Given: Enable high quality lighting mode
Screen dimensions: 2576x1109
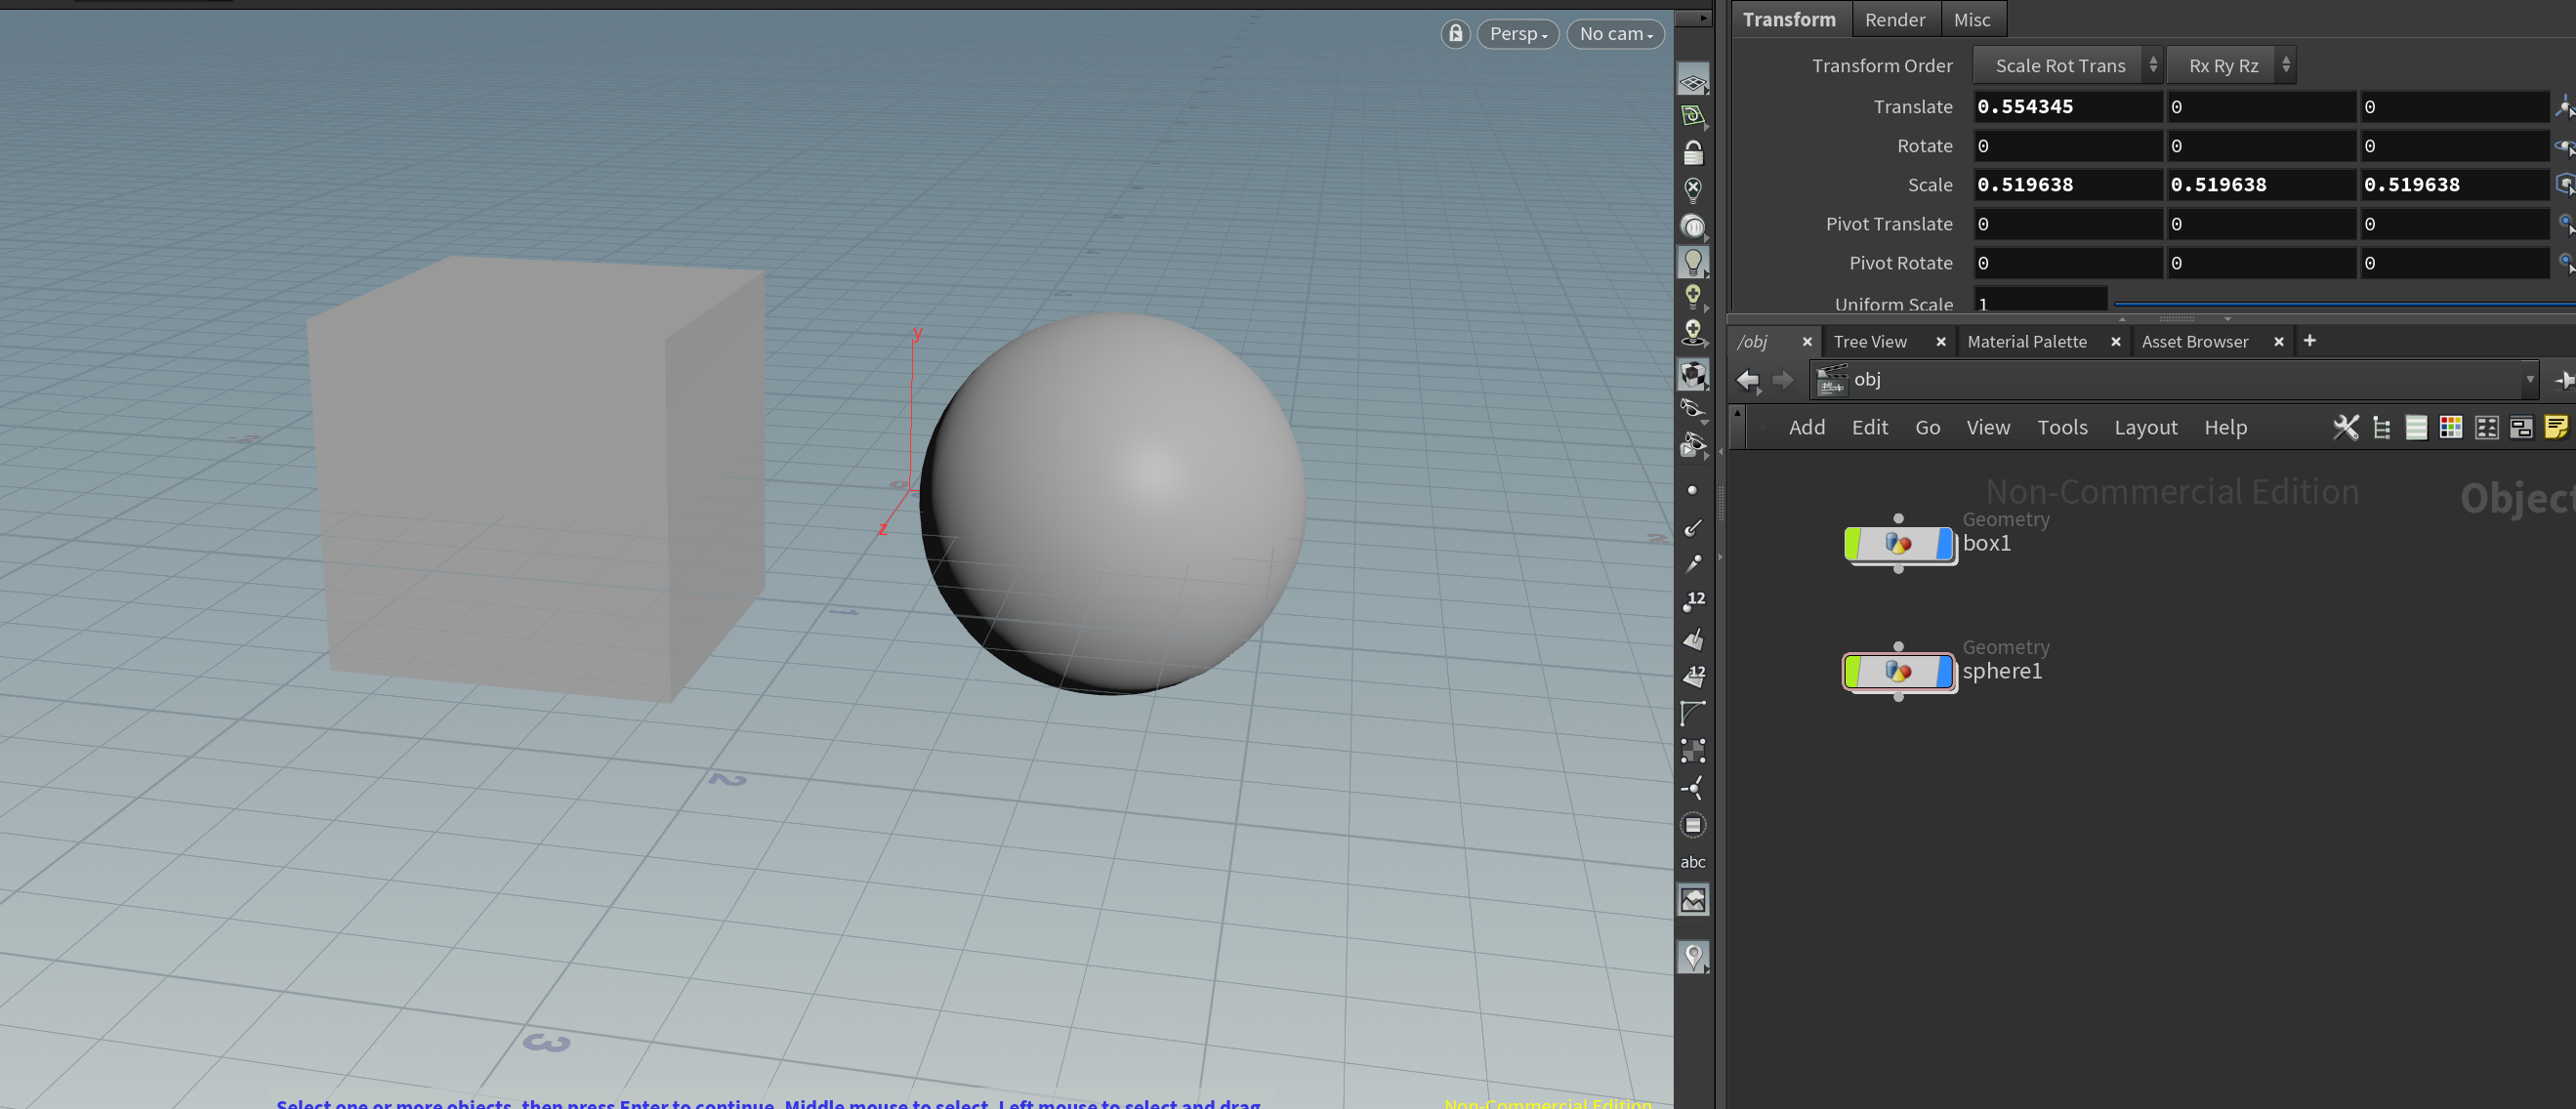Looking at the screenshot, I should click(x=1693, y=297).
